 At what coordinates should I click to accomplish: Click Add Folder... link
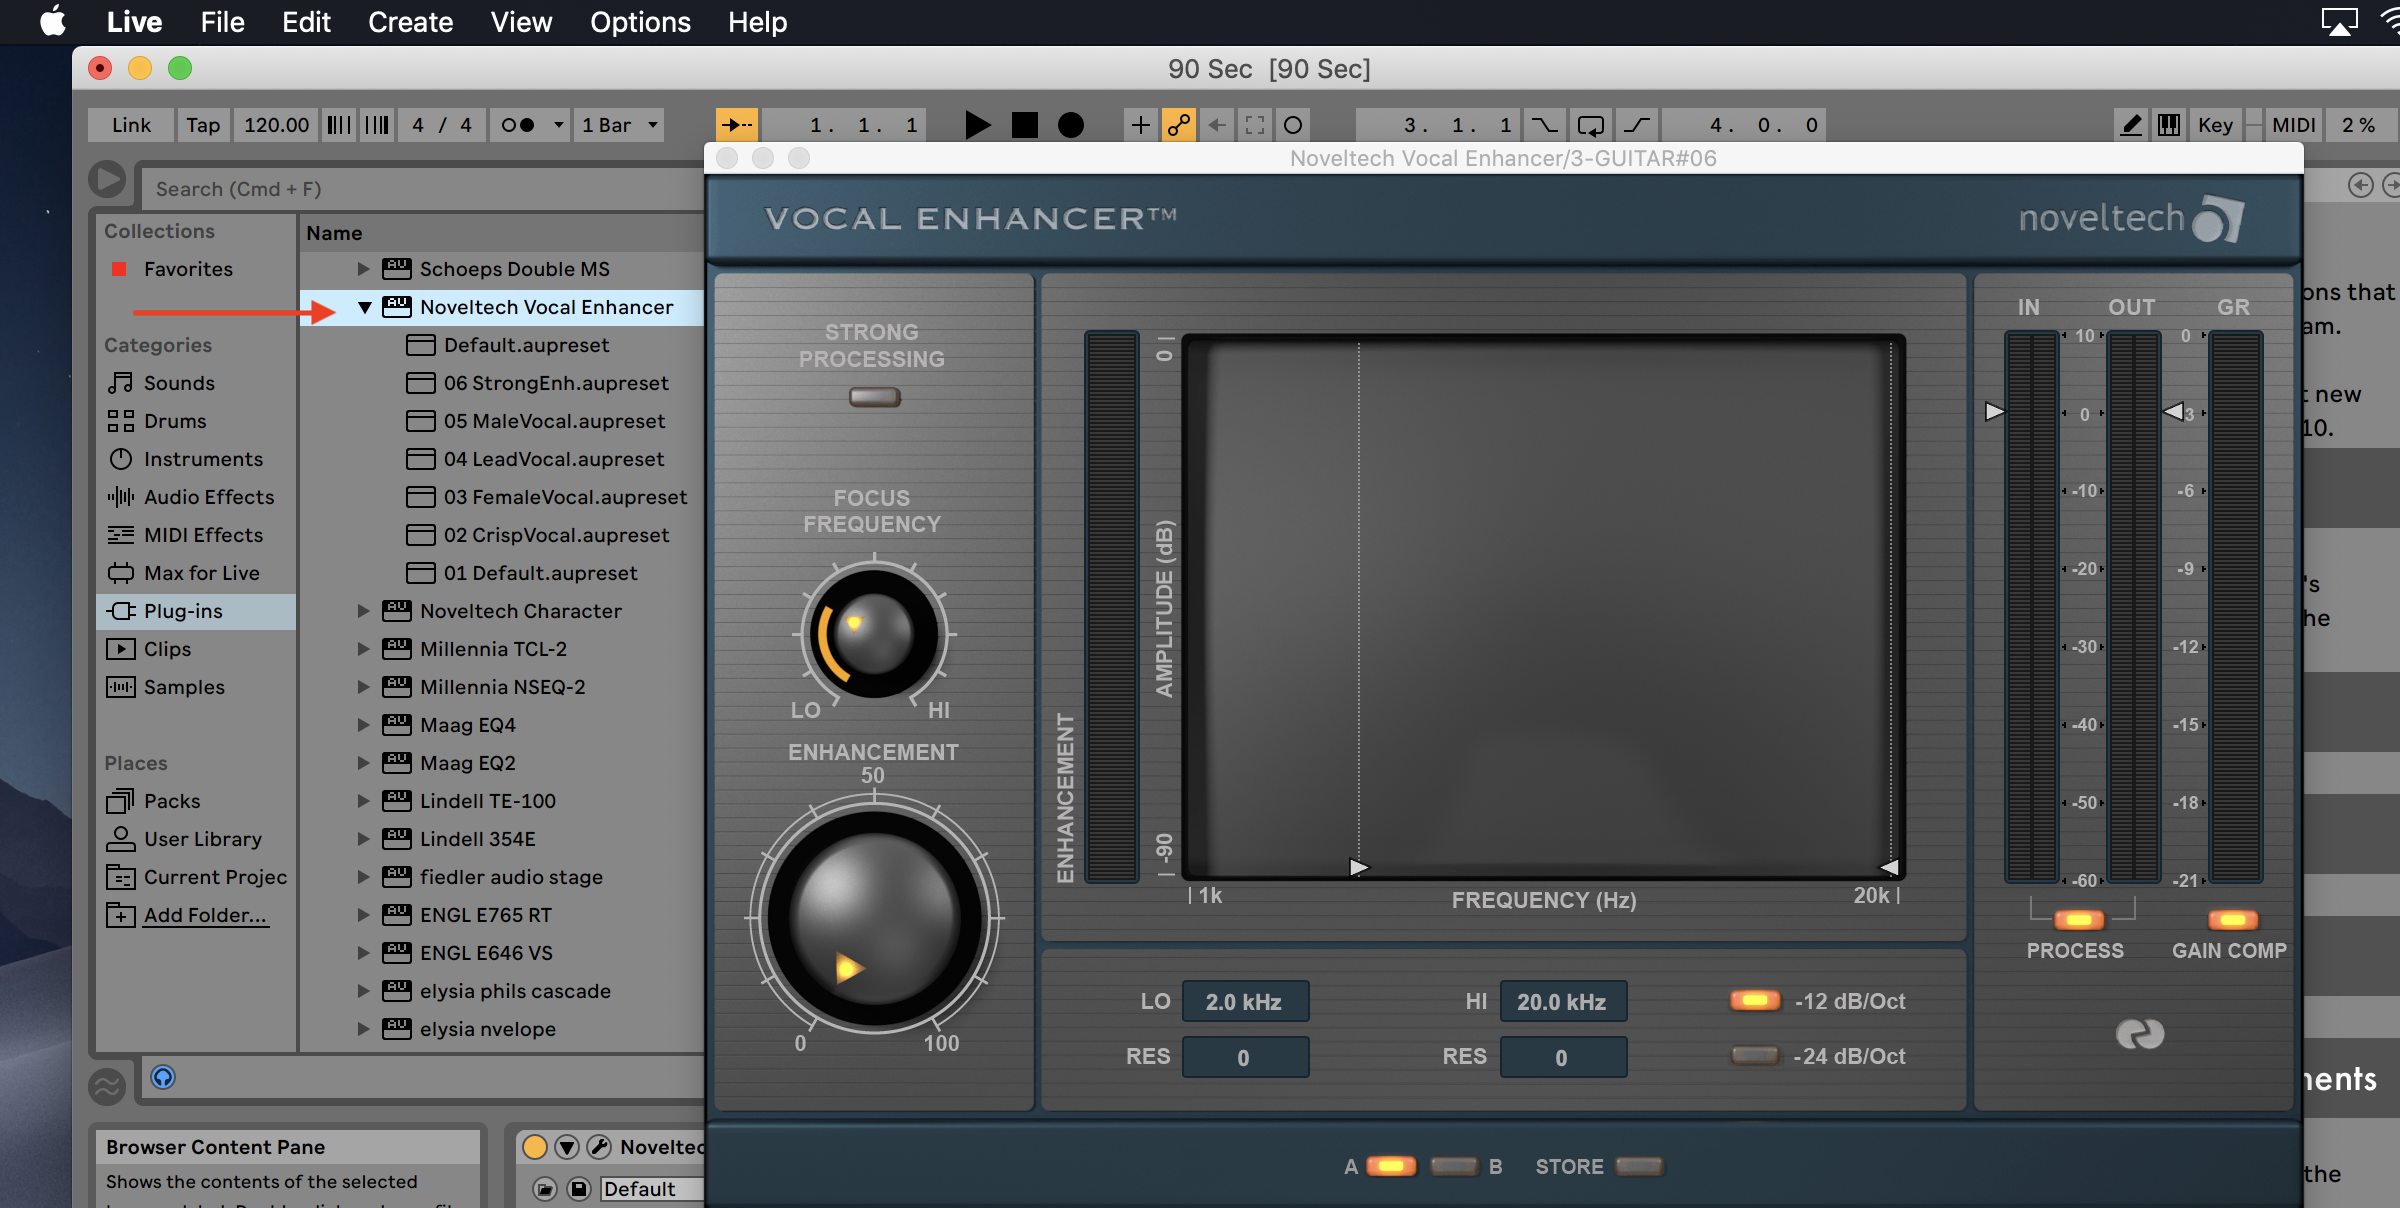205,915
